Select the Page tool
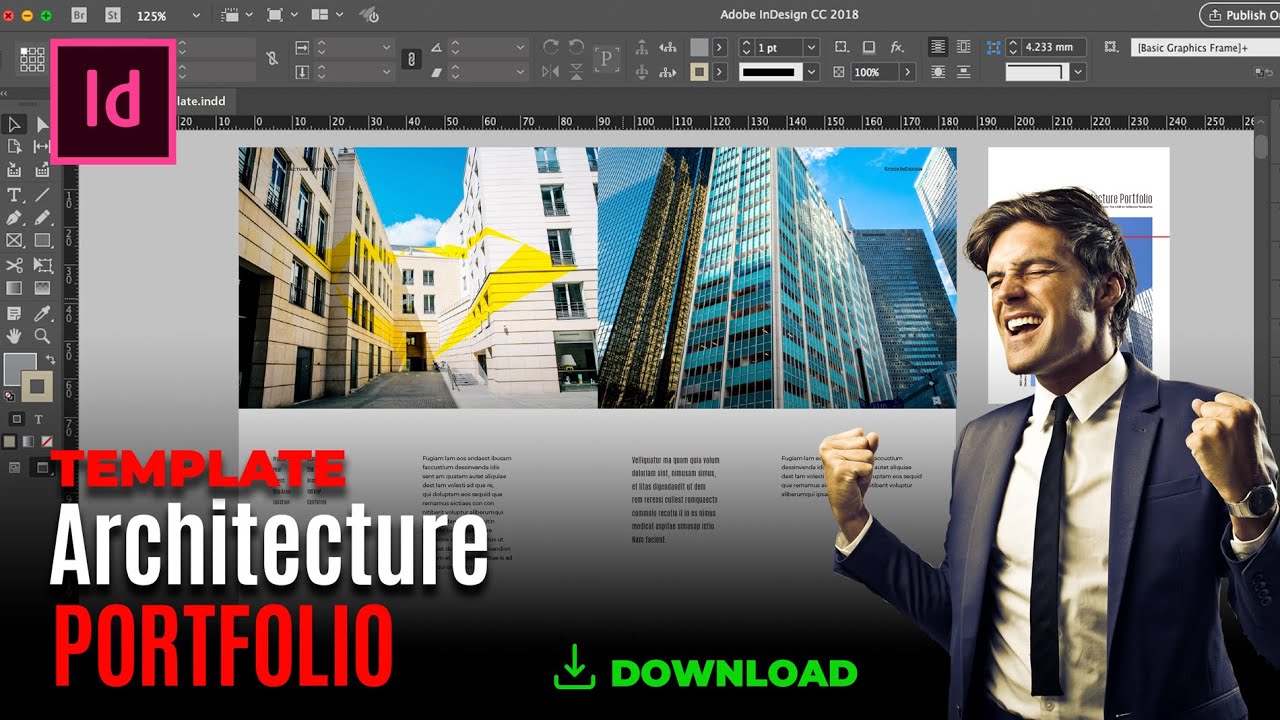 point(14,147)
